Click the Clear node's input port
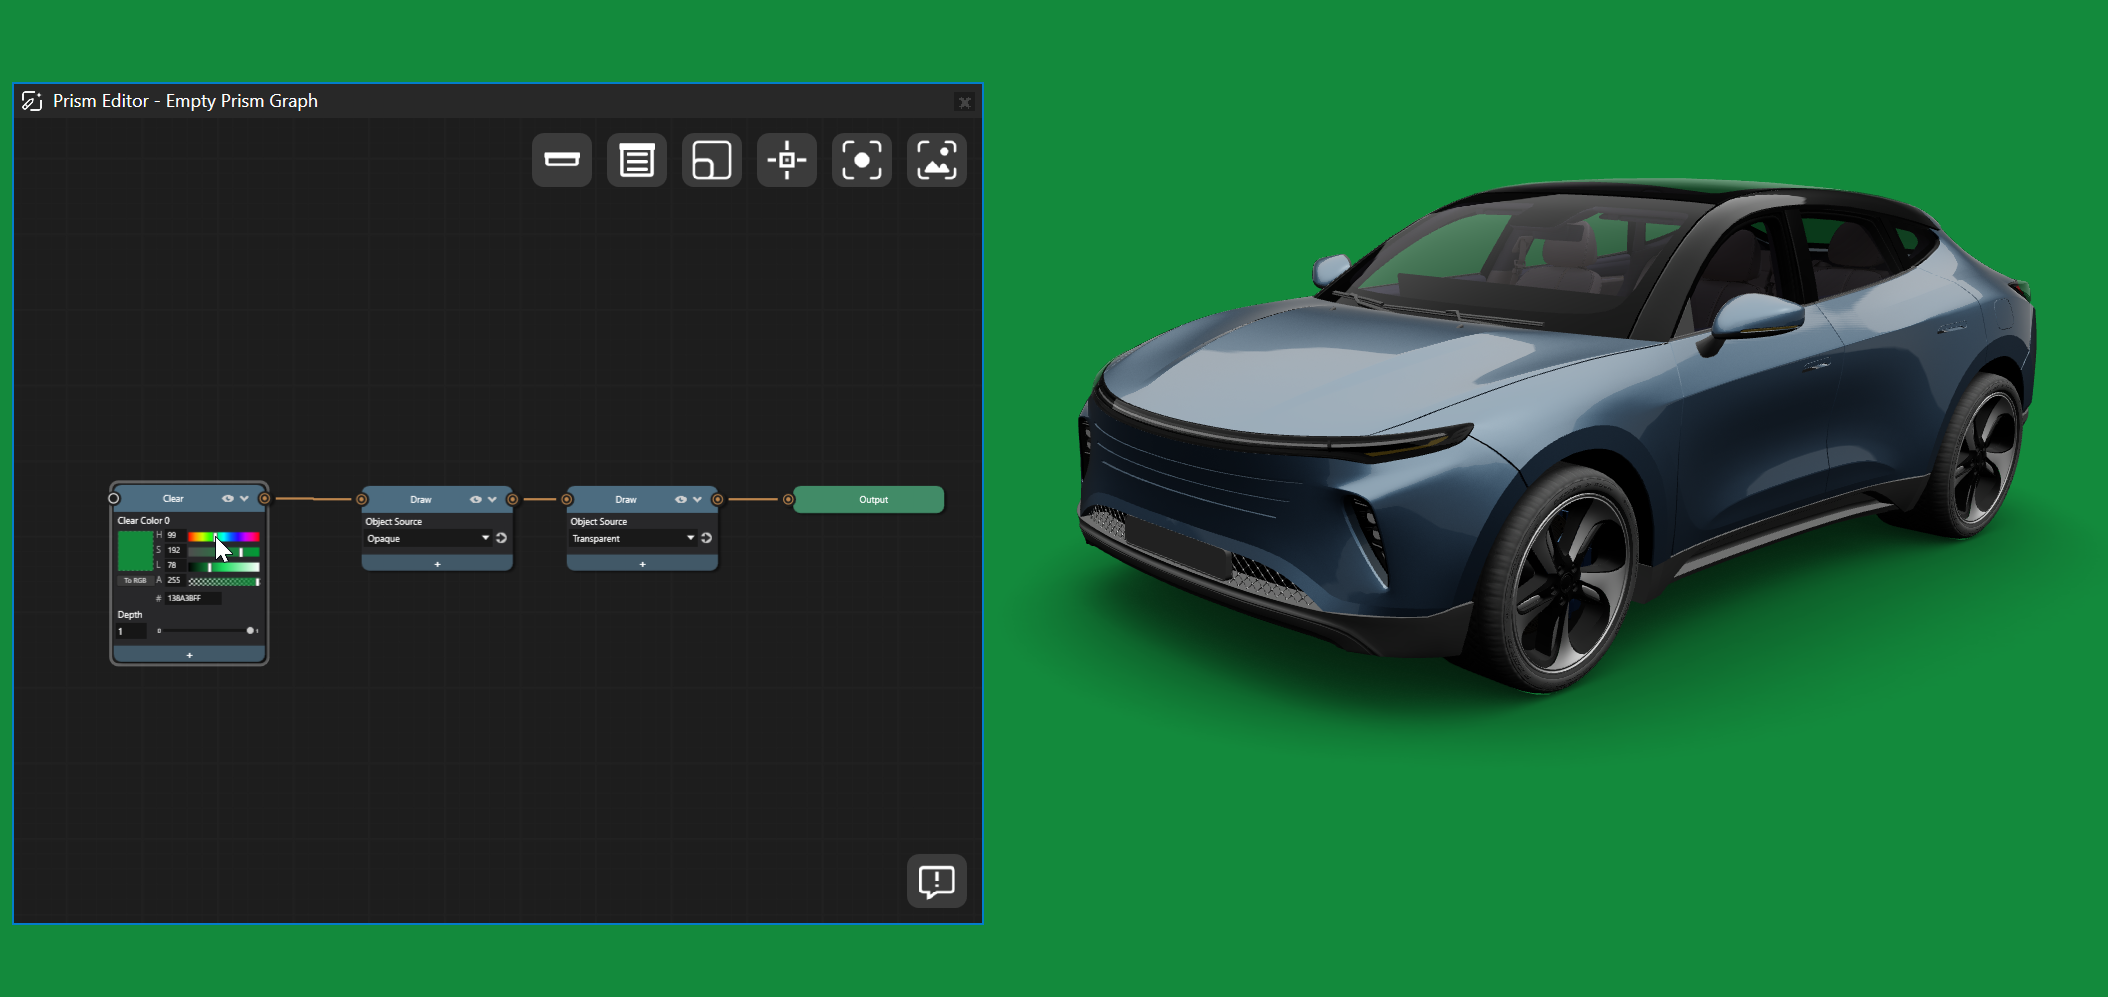This screenshot has width=2108, height=997. coord(114,498)
